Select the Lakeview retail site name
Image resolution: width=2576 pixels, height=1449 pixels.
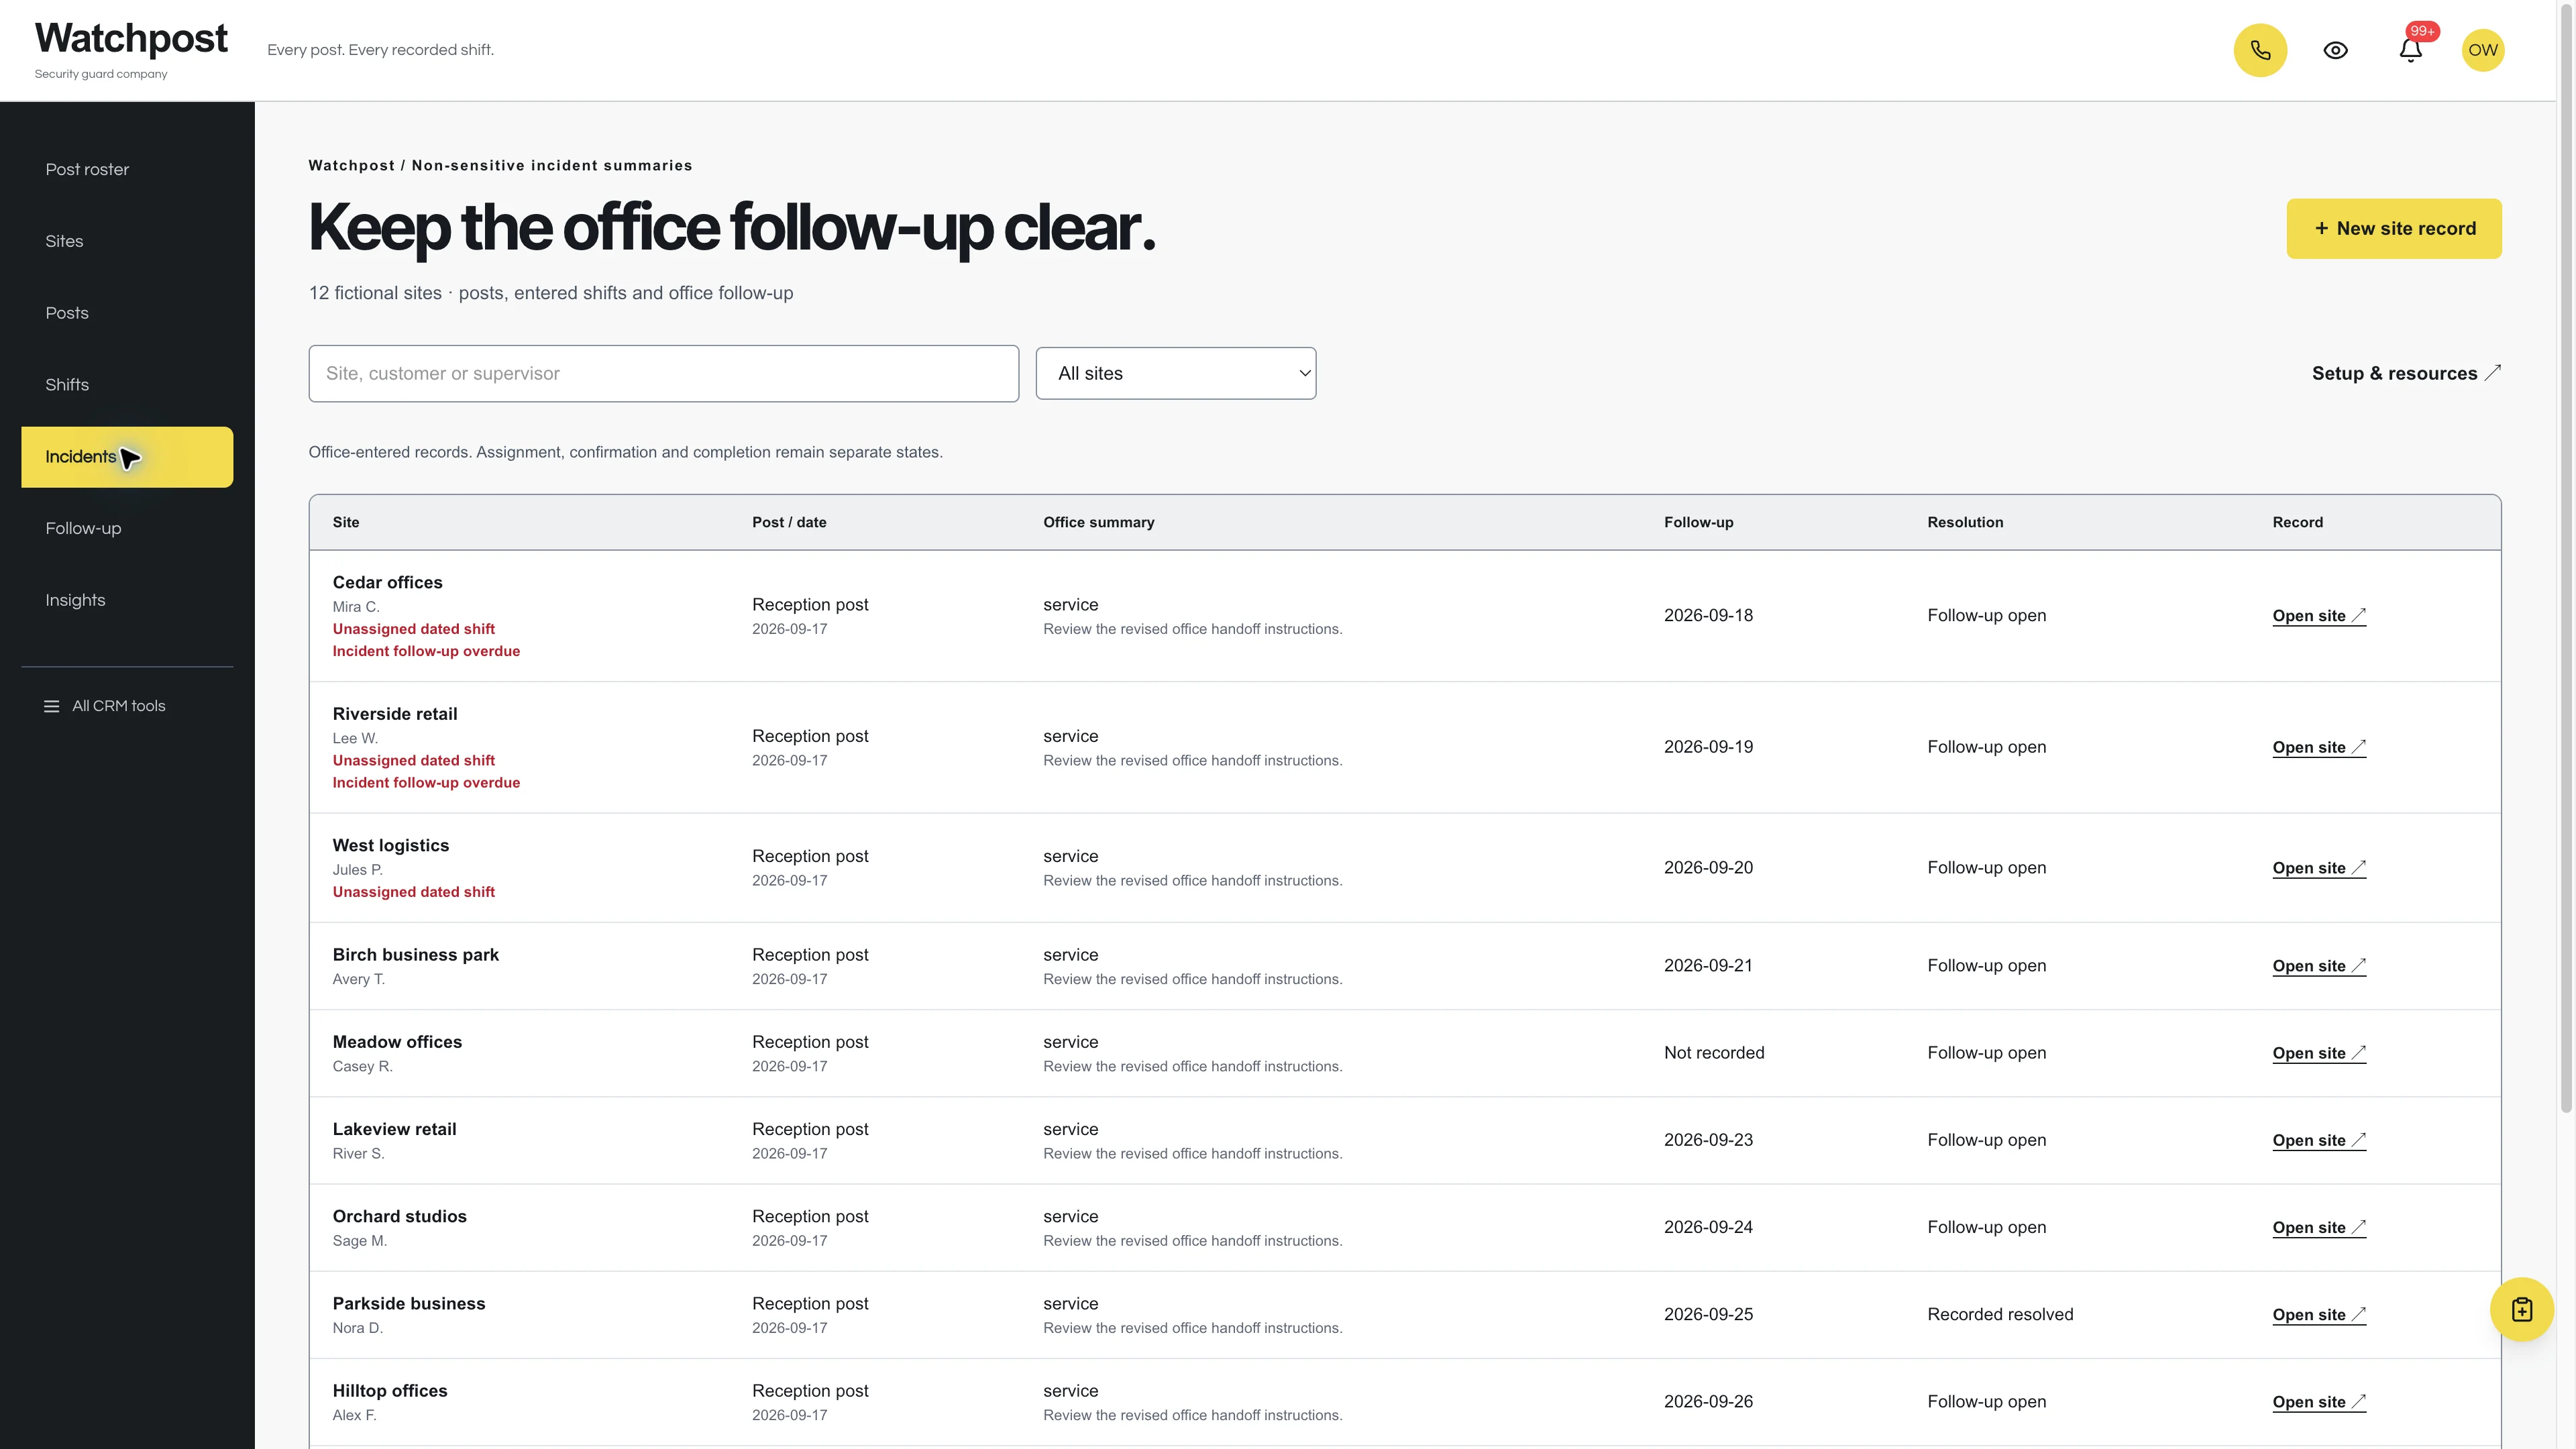[x=394, y=1129]
